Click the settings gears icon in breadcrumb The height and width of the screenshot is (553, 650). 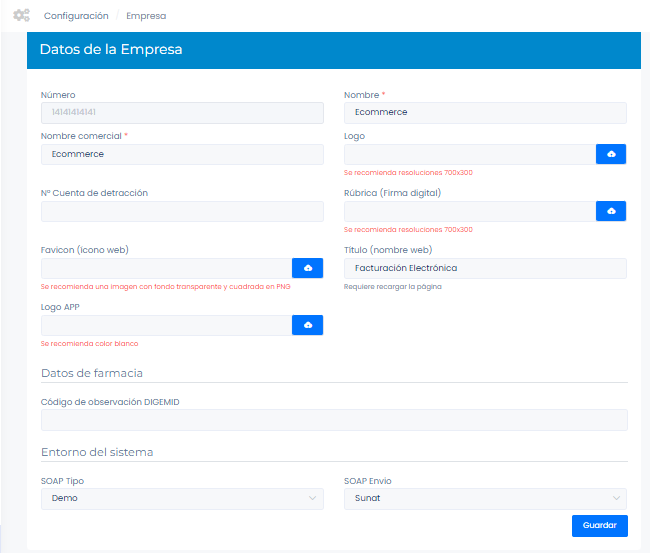(x=21, y=15)
